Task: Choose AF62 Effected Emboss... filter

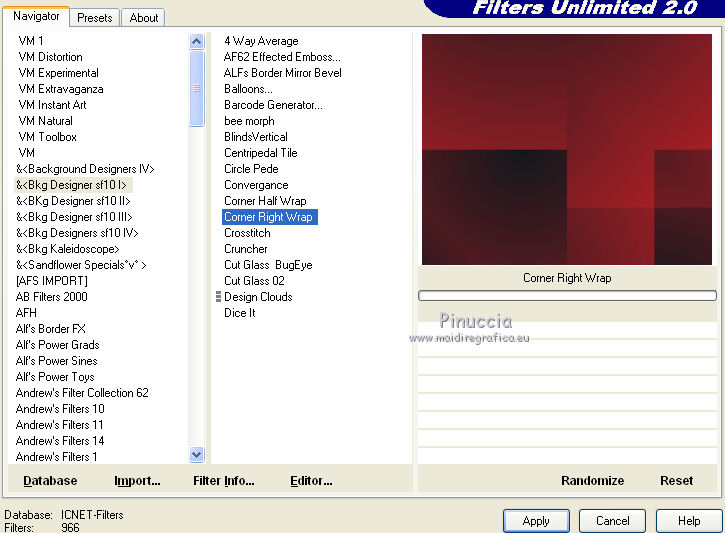Action: pos(282,57)
